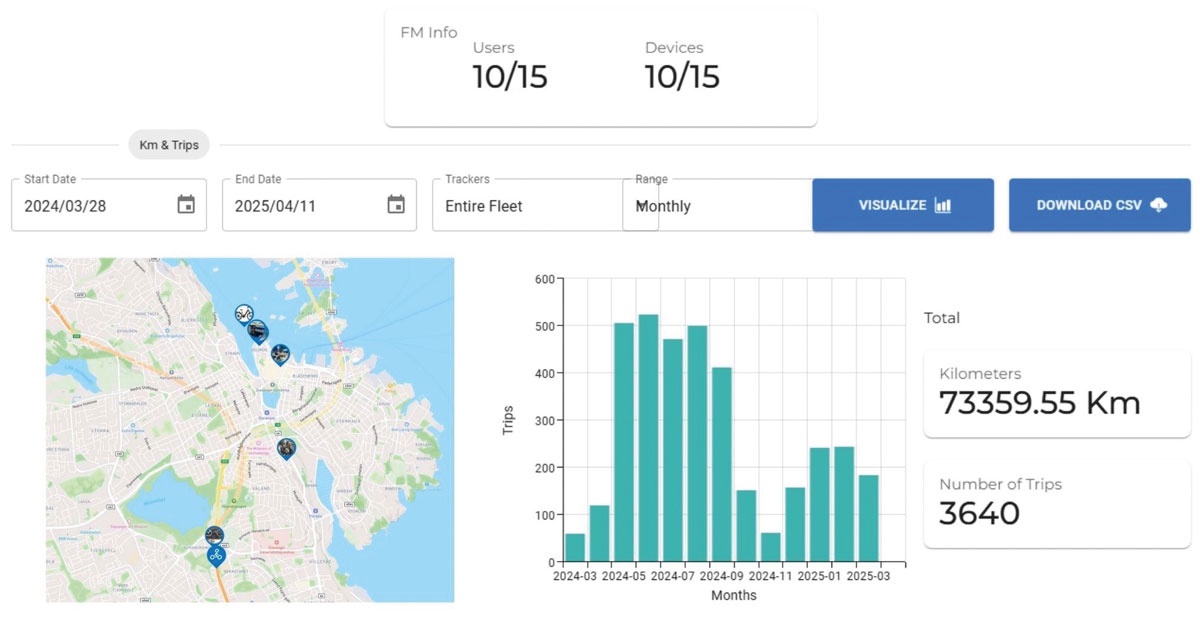Click the photo marker on the harbor waterfront
The height and width of the screenshot is (631, 1200).
pos(280,353)
